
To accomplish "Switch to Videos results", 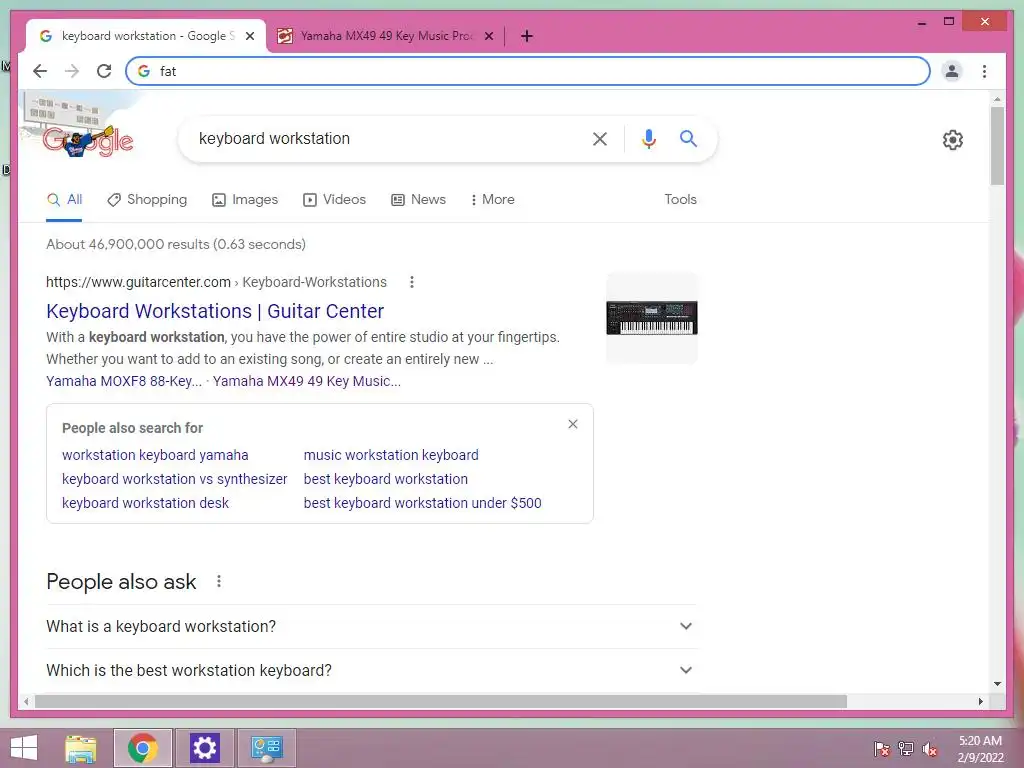I will tap(335, 200).
